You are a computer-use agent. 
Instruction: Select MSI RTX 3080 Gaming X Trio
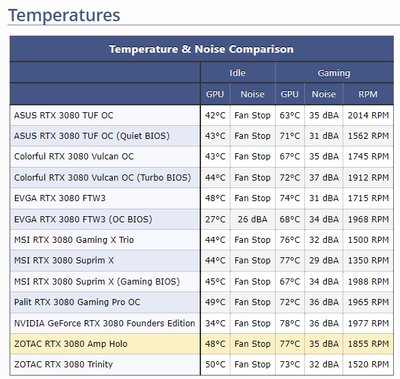pos(74,240)
